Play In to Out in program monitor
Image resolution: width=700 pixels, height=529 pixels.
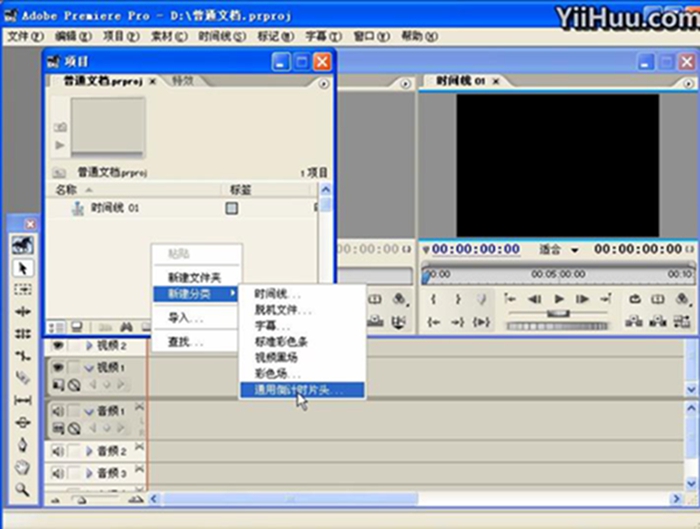pos(481,321)
